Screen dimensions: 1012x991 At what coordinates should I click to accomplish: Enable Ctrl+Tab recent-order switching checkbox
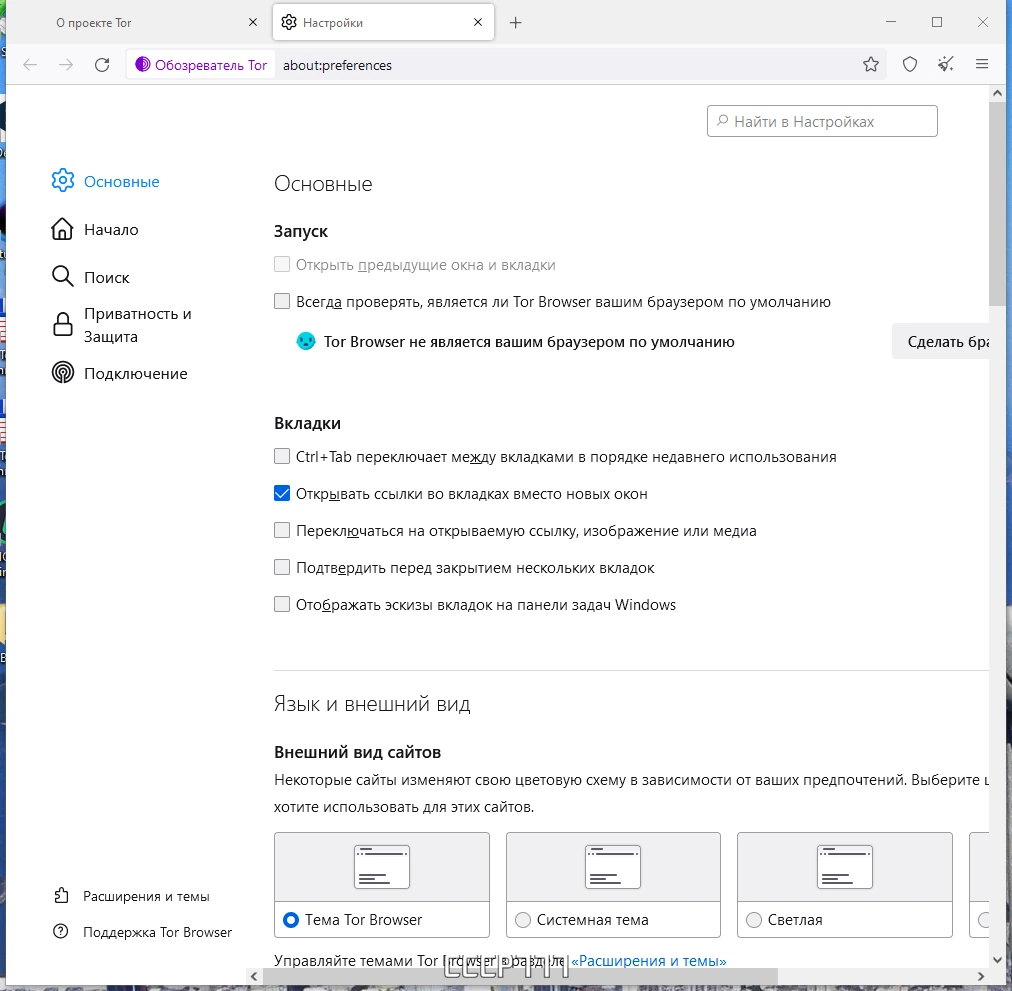point(282,456)
